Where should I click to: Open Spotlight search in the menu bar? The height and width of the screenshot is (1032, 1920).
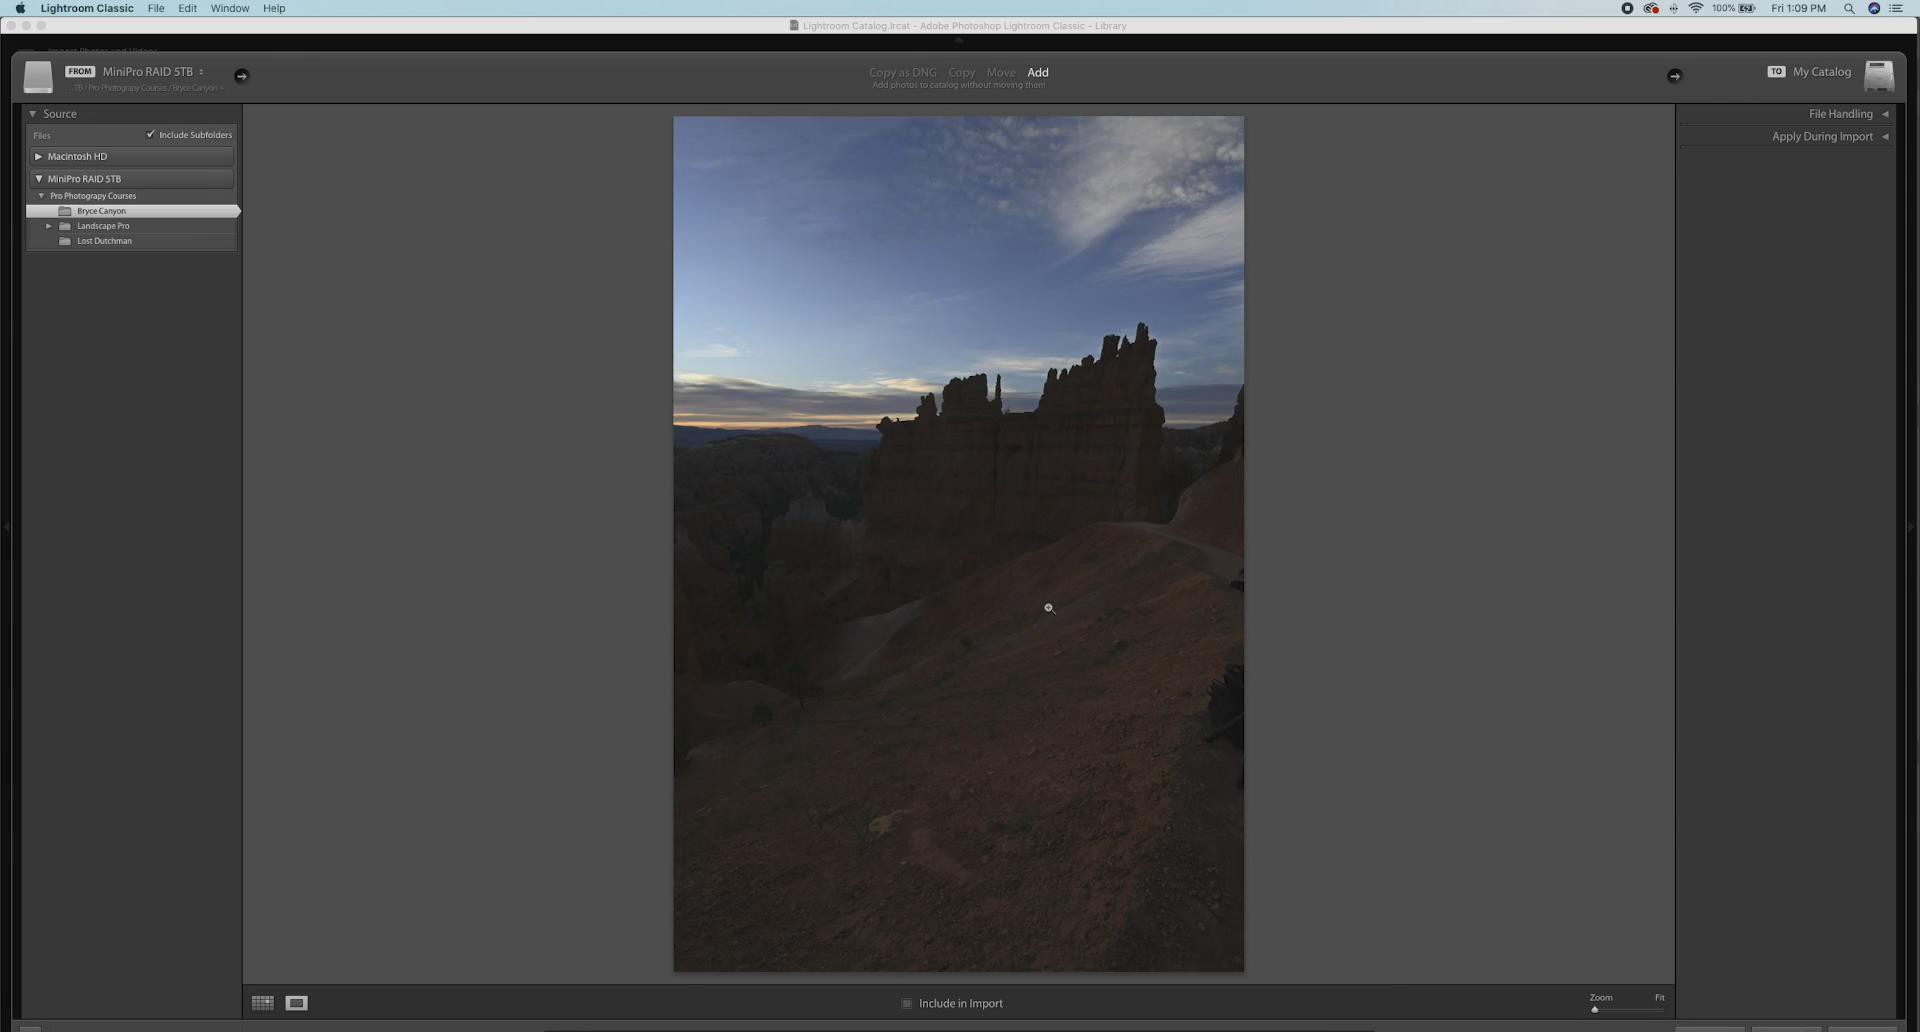click(1849, 8)
